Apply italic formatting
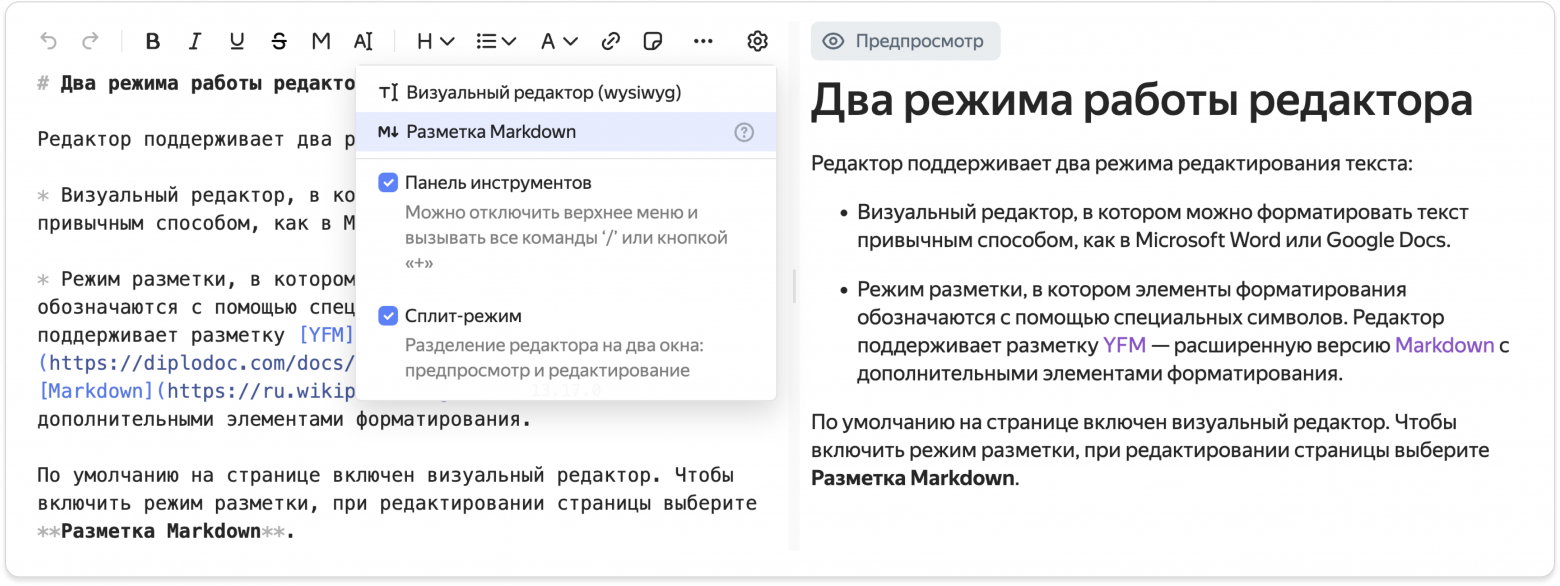The width and height of the screenshot is (1560, 586). [x=195, y=41]
